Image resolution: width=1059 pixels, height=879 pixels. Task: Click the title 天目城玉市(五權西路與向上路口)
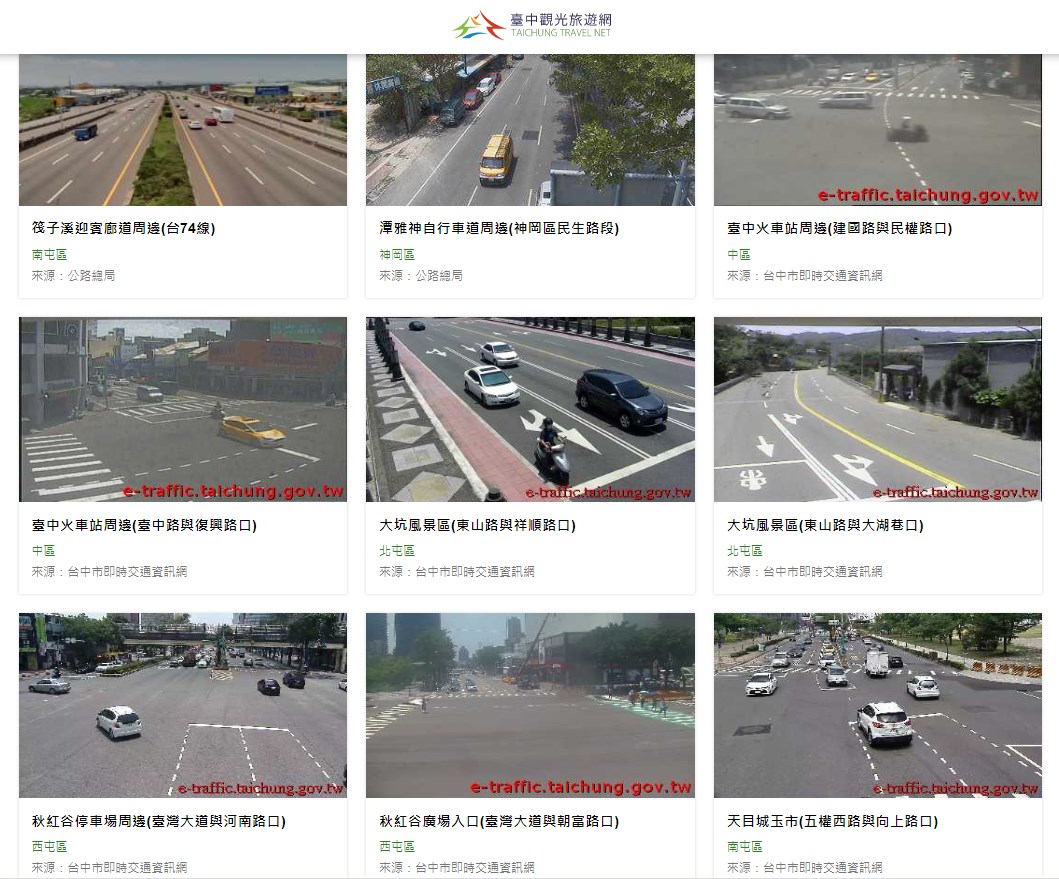(832, 821)
